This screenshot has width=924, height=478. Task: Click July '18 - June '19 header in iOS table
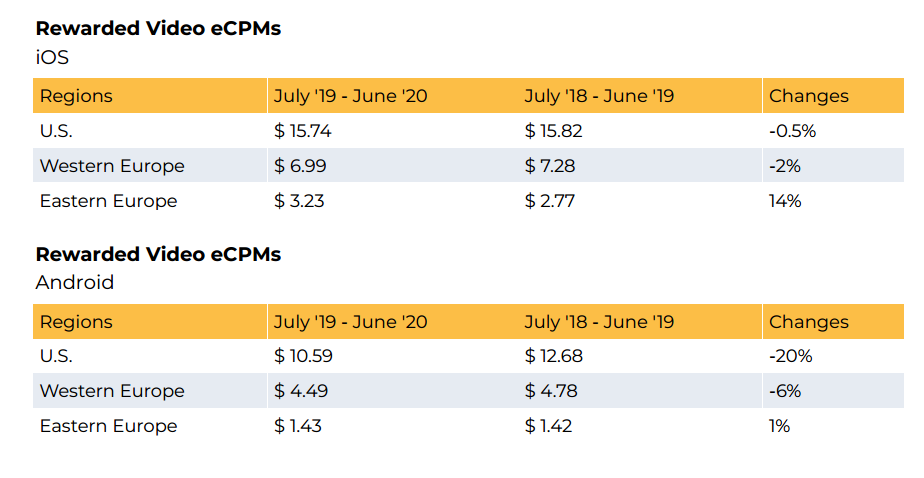tap(599, 97)
